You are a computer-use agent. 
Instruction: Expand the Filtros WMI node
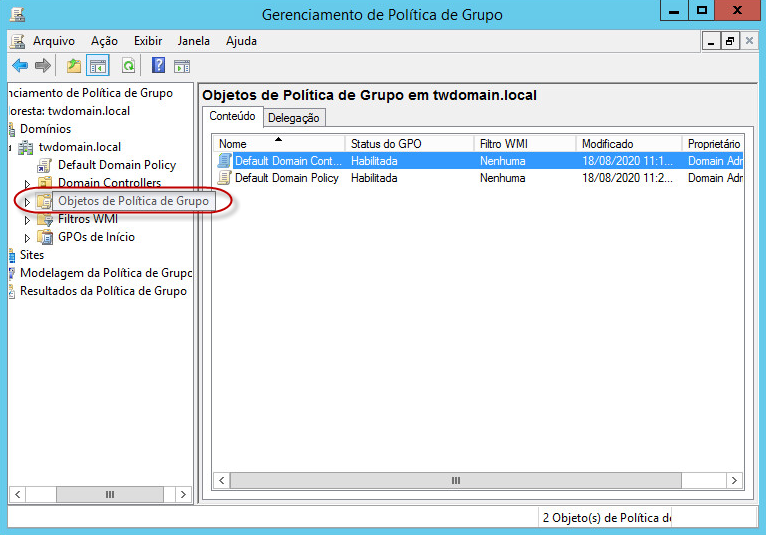tap(27, 220)
